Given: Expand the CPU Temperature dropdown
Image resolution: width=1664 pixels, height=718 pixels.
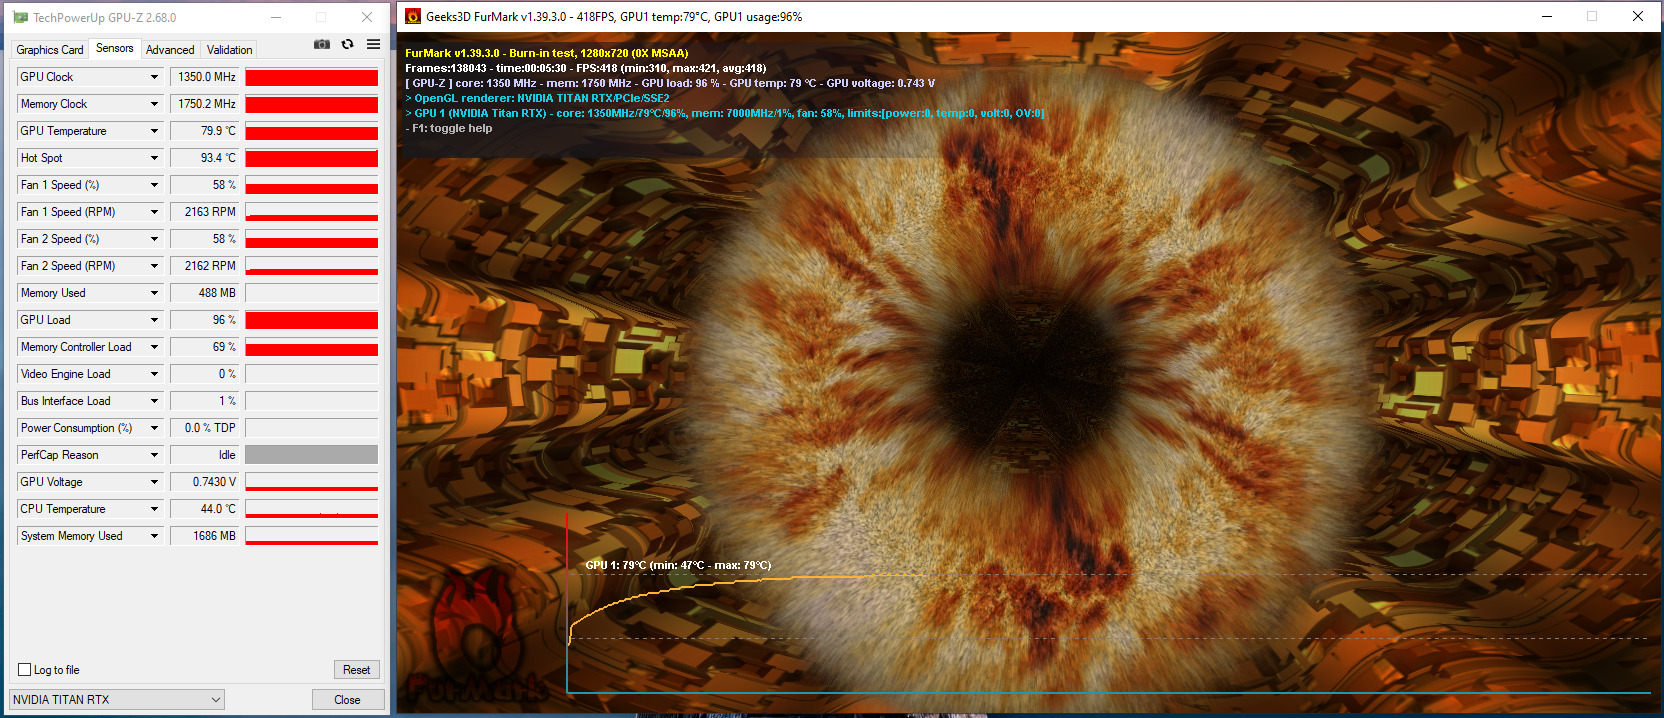Looking at the screenshot, I should [x=155, y=509].
